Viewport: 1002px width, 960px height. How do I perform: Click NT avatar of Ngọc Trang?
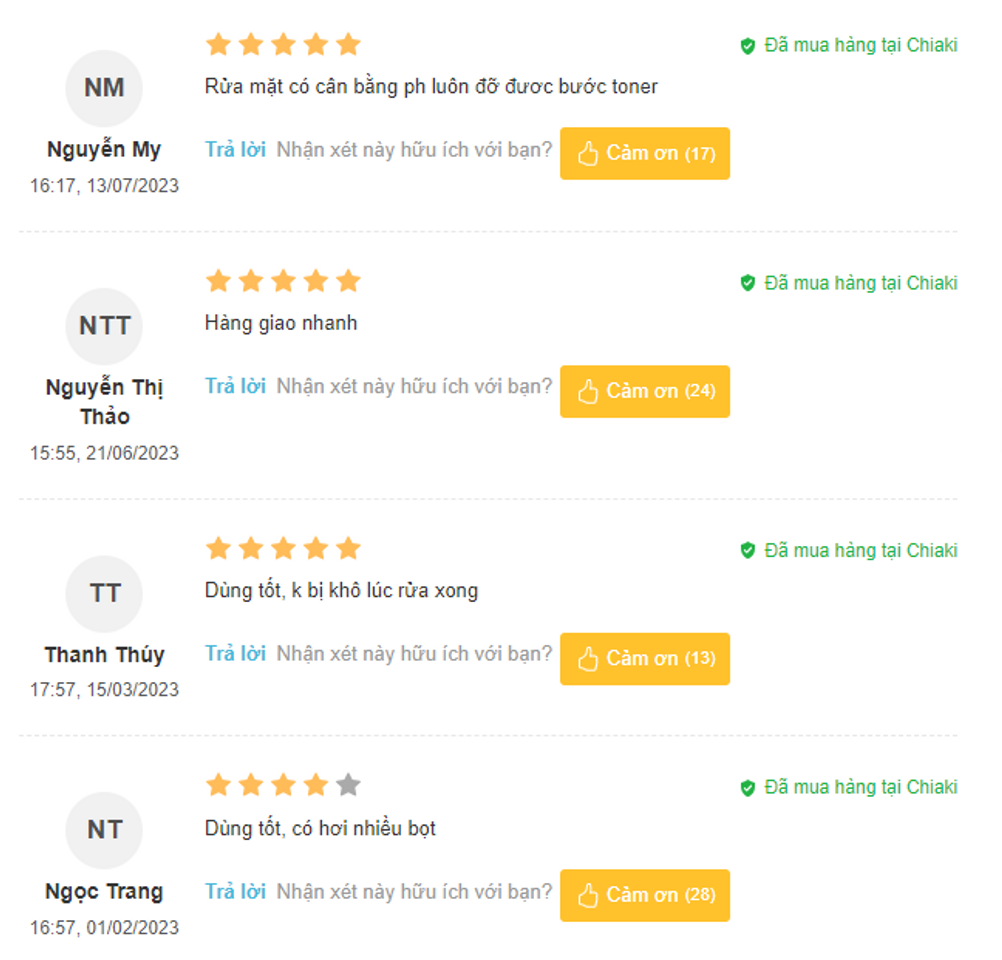104,830
